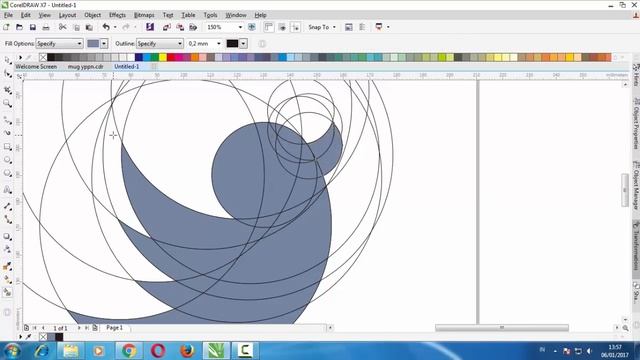Save the document with the floppy icon
This screenshot has height=360, width=640.
click(33, 27)
